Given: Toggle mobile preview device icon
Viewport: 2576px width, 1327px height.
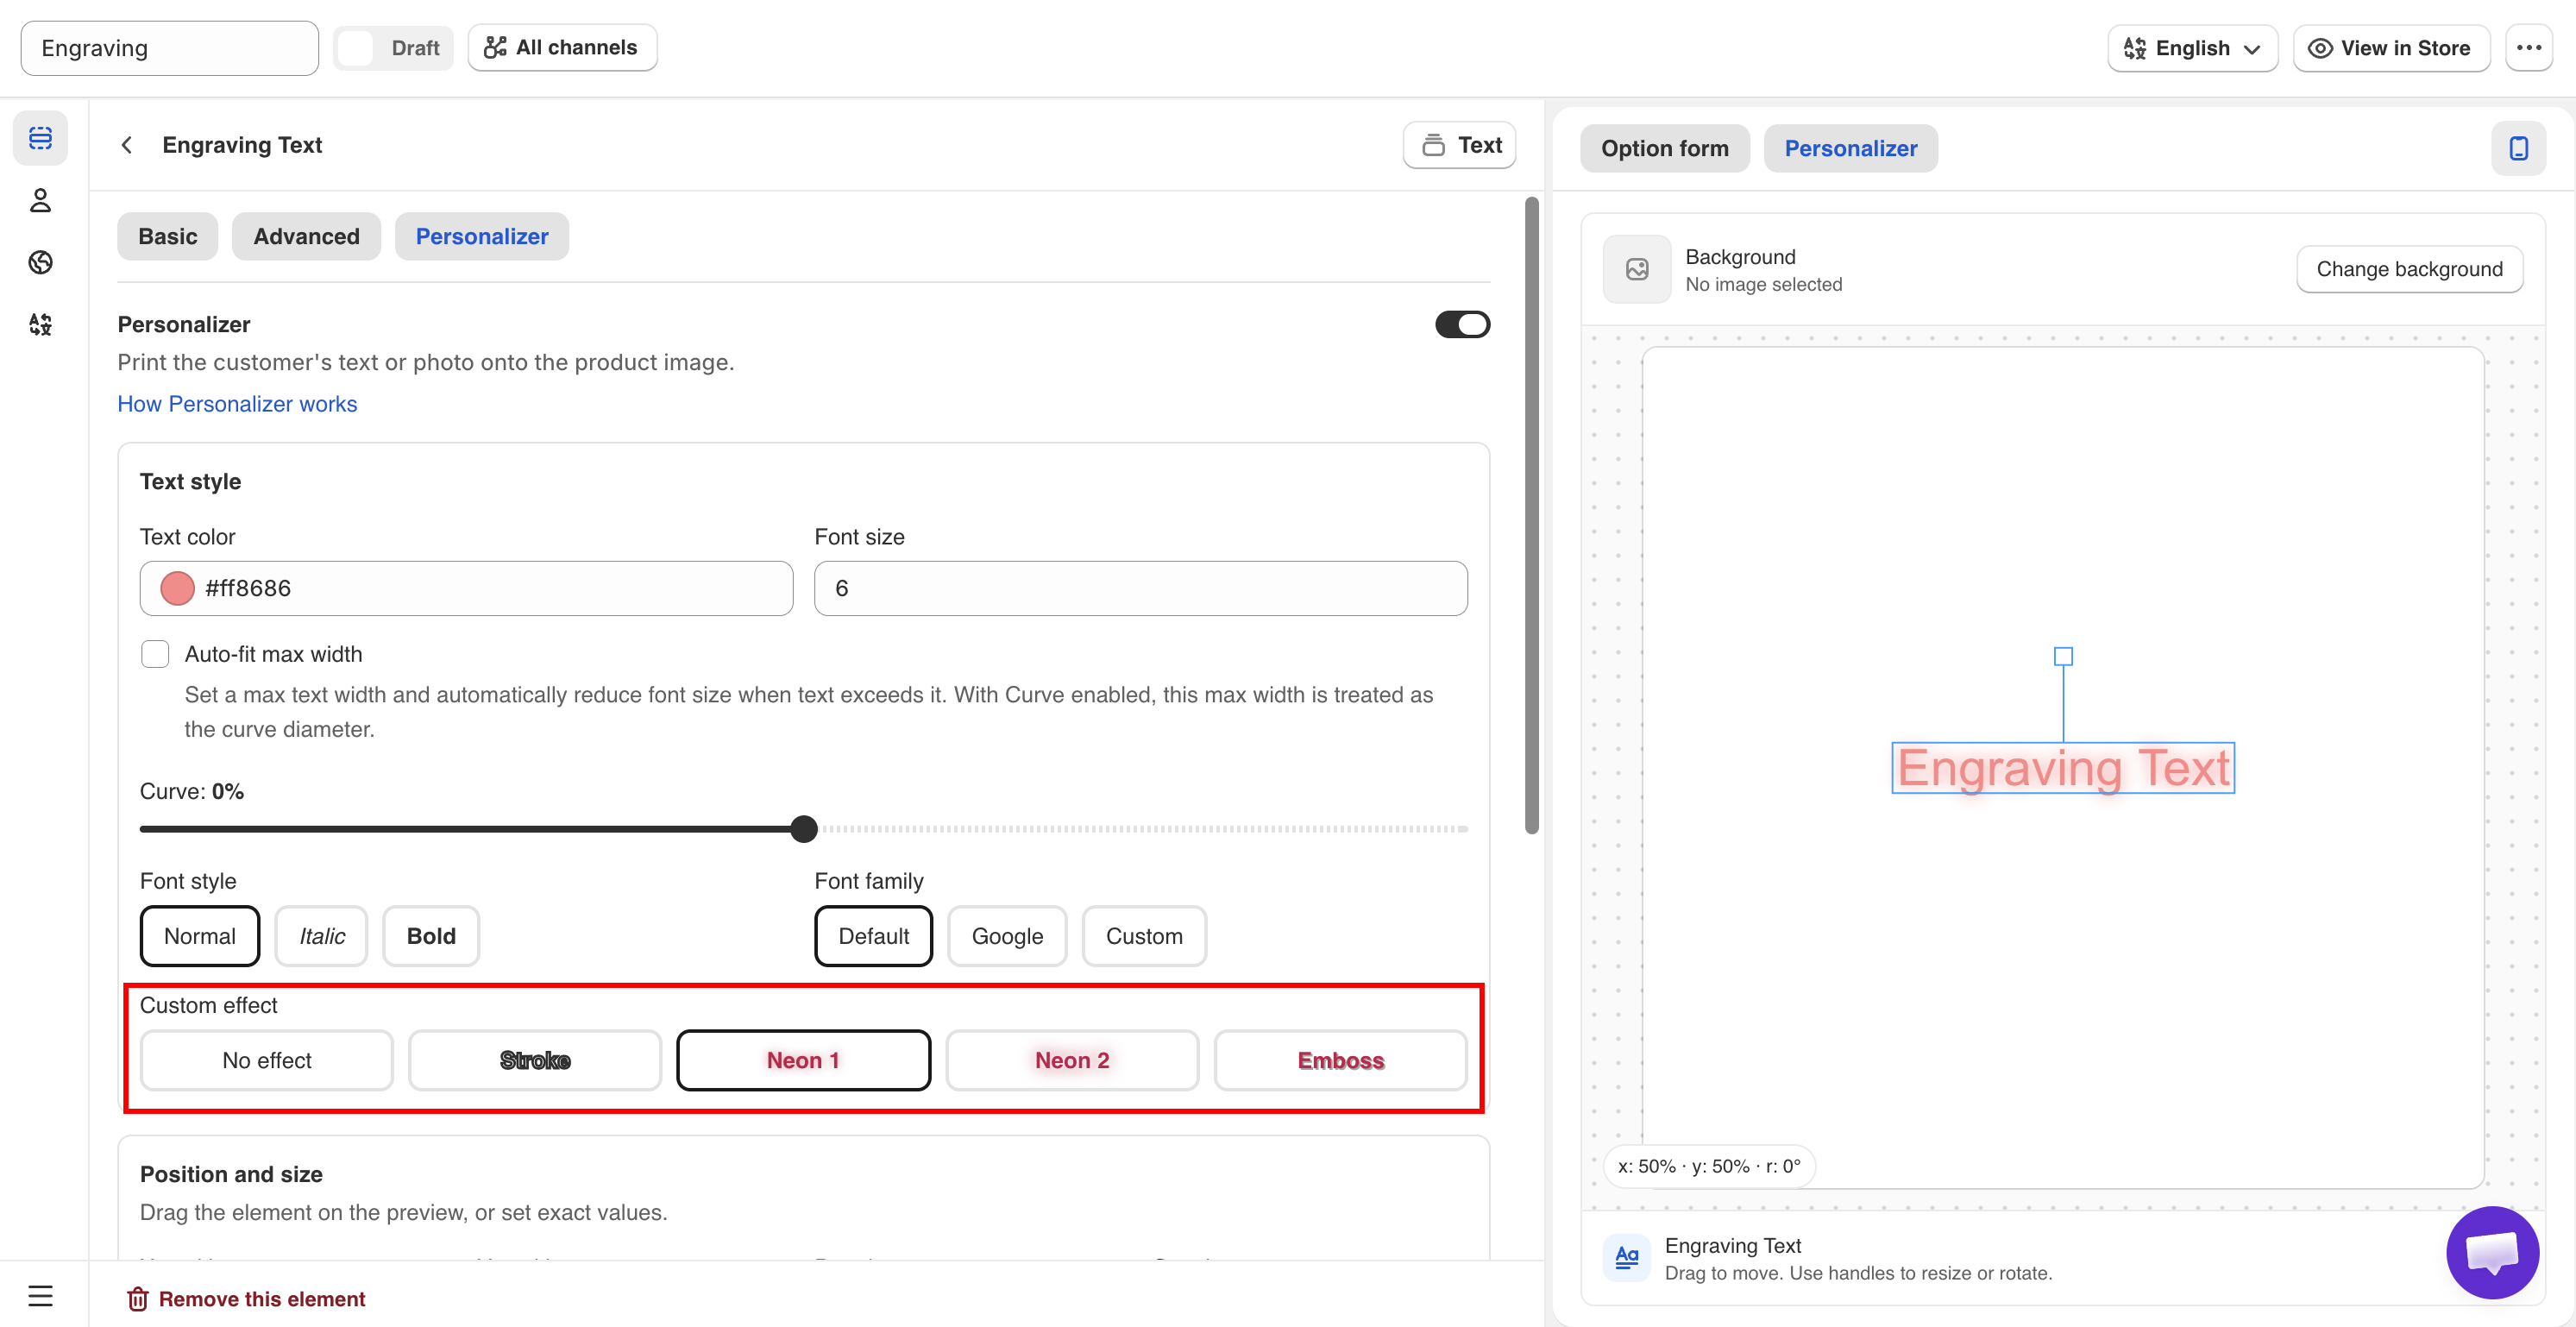Looking at the screenshot, I should 2518,148.
